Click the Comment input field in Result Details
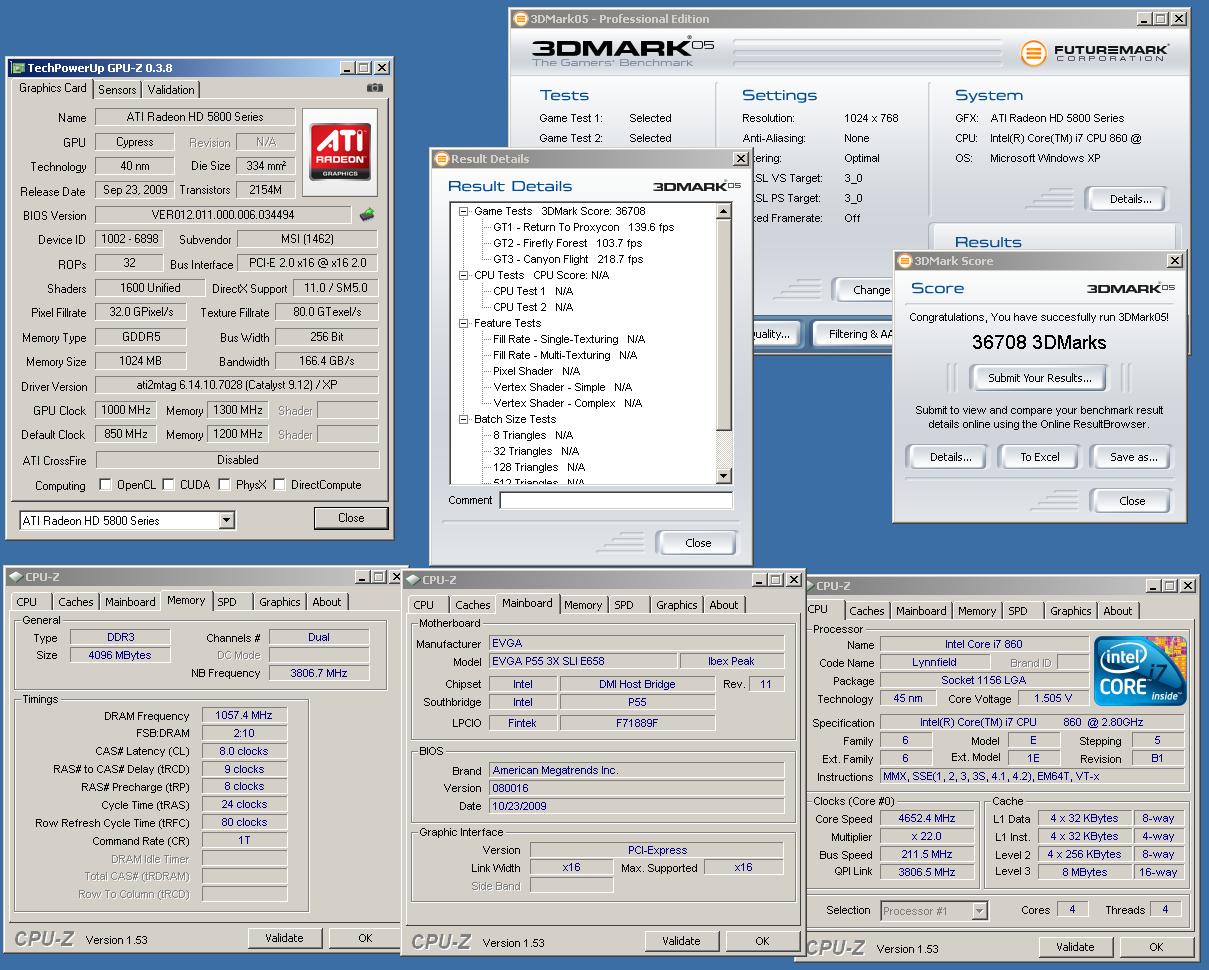The height and width of the screenshot is (970, 1209). 616,500
